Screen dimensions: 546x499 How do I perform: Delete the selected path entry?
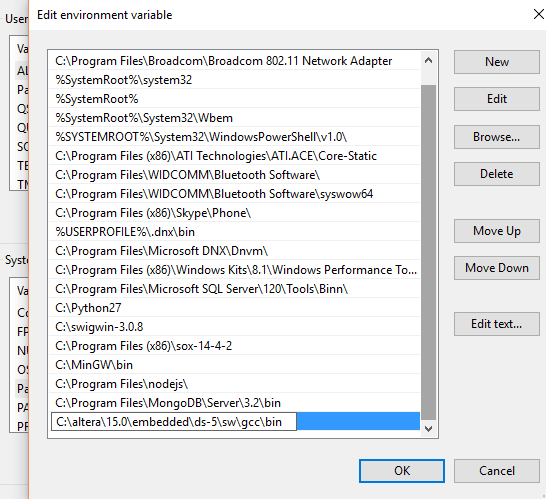click(x=497, y=174)
